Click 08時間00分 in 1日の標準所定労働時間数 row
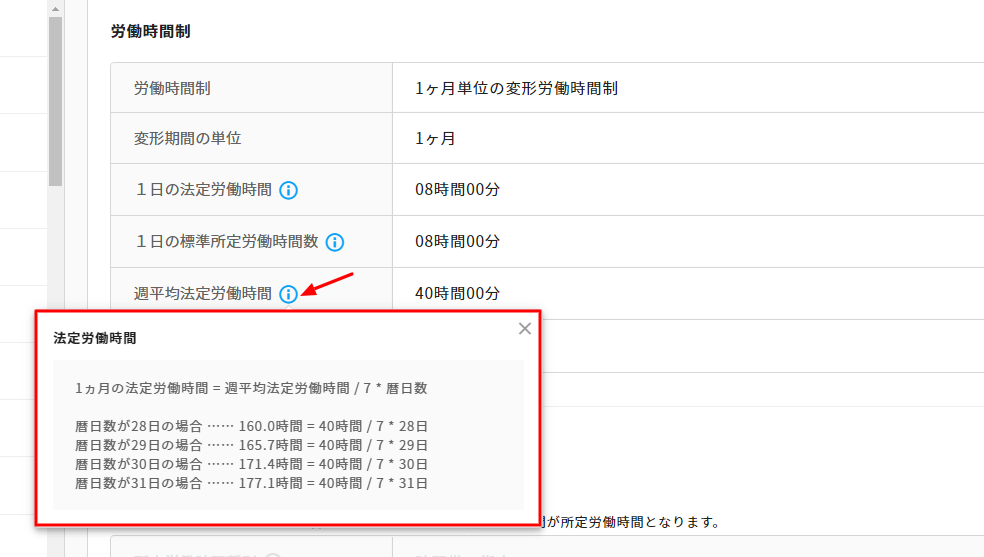This screenshot has width=984, height=557. point(457,242)
